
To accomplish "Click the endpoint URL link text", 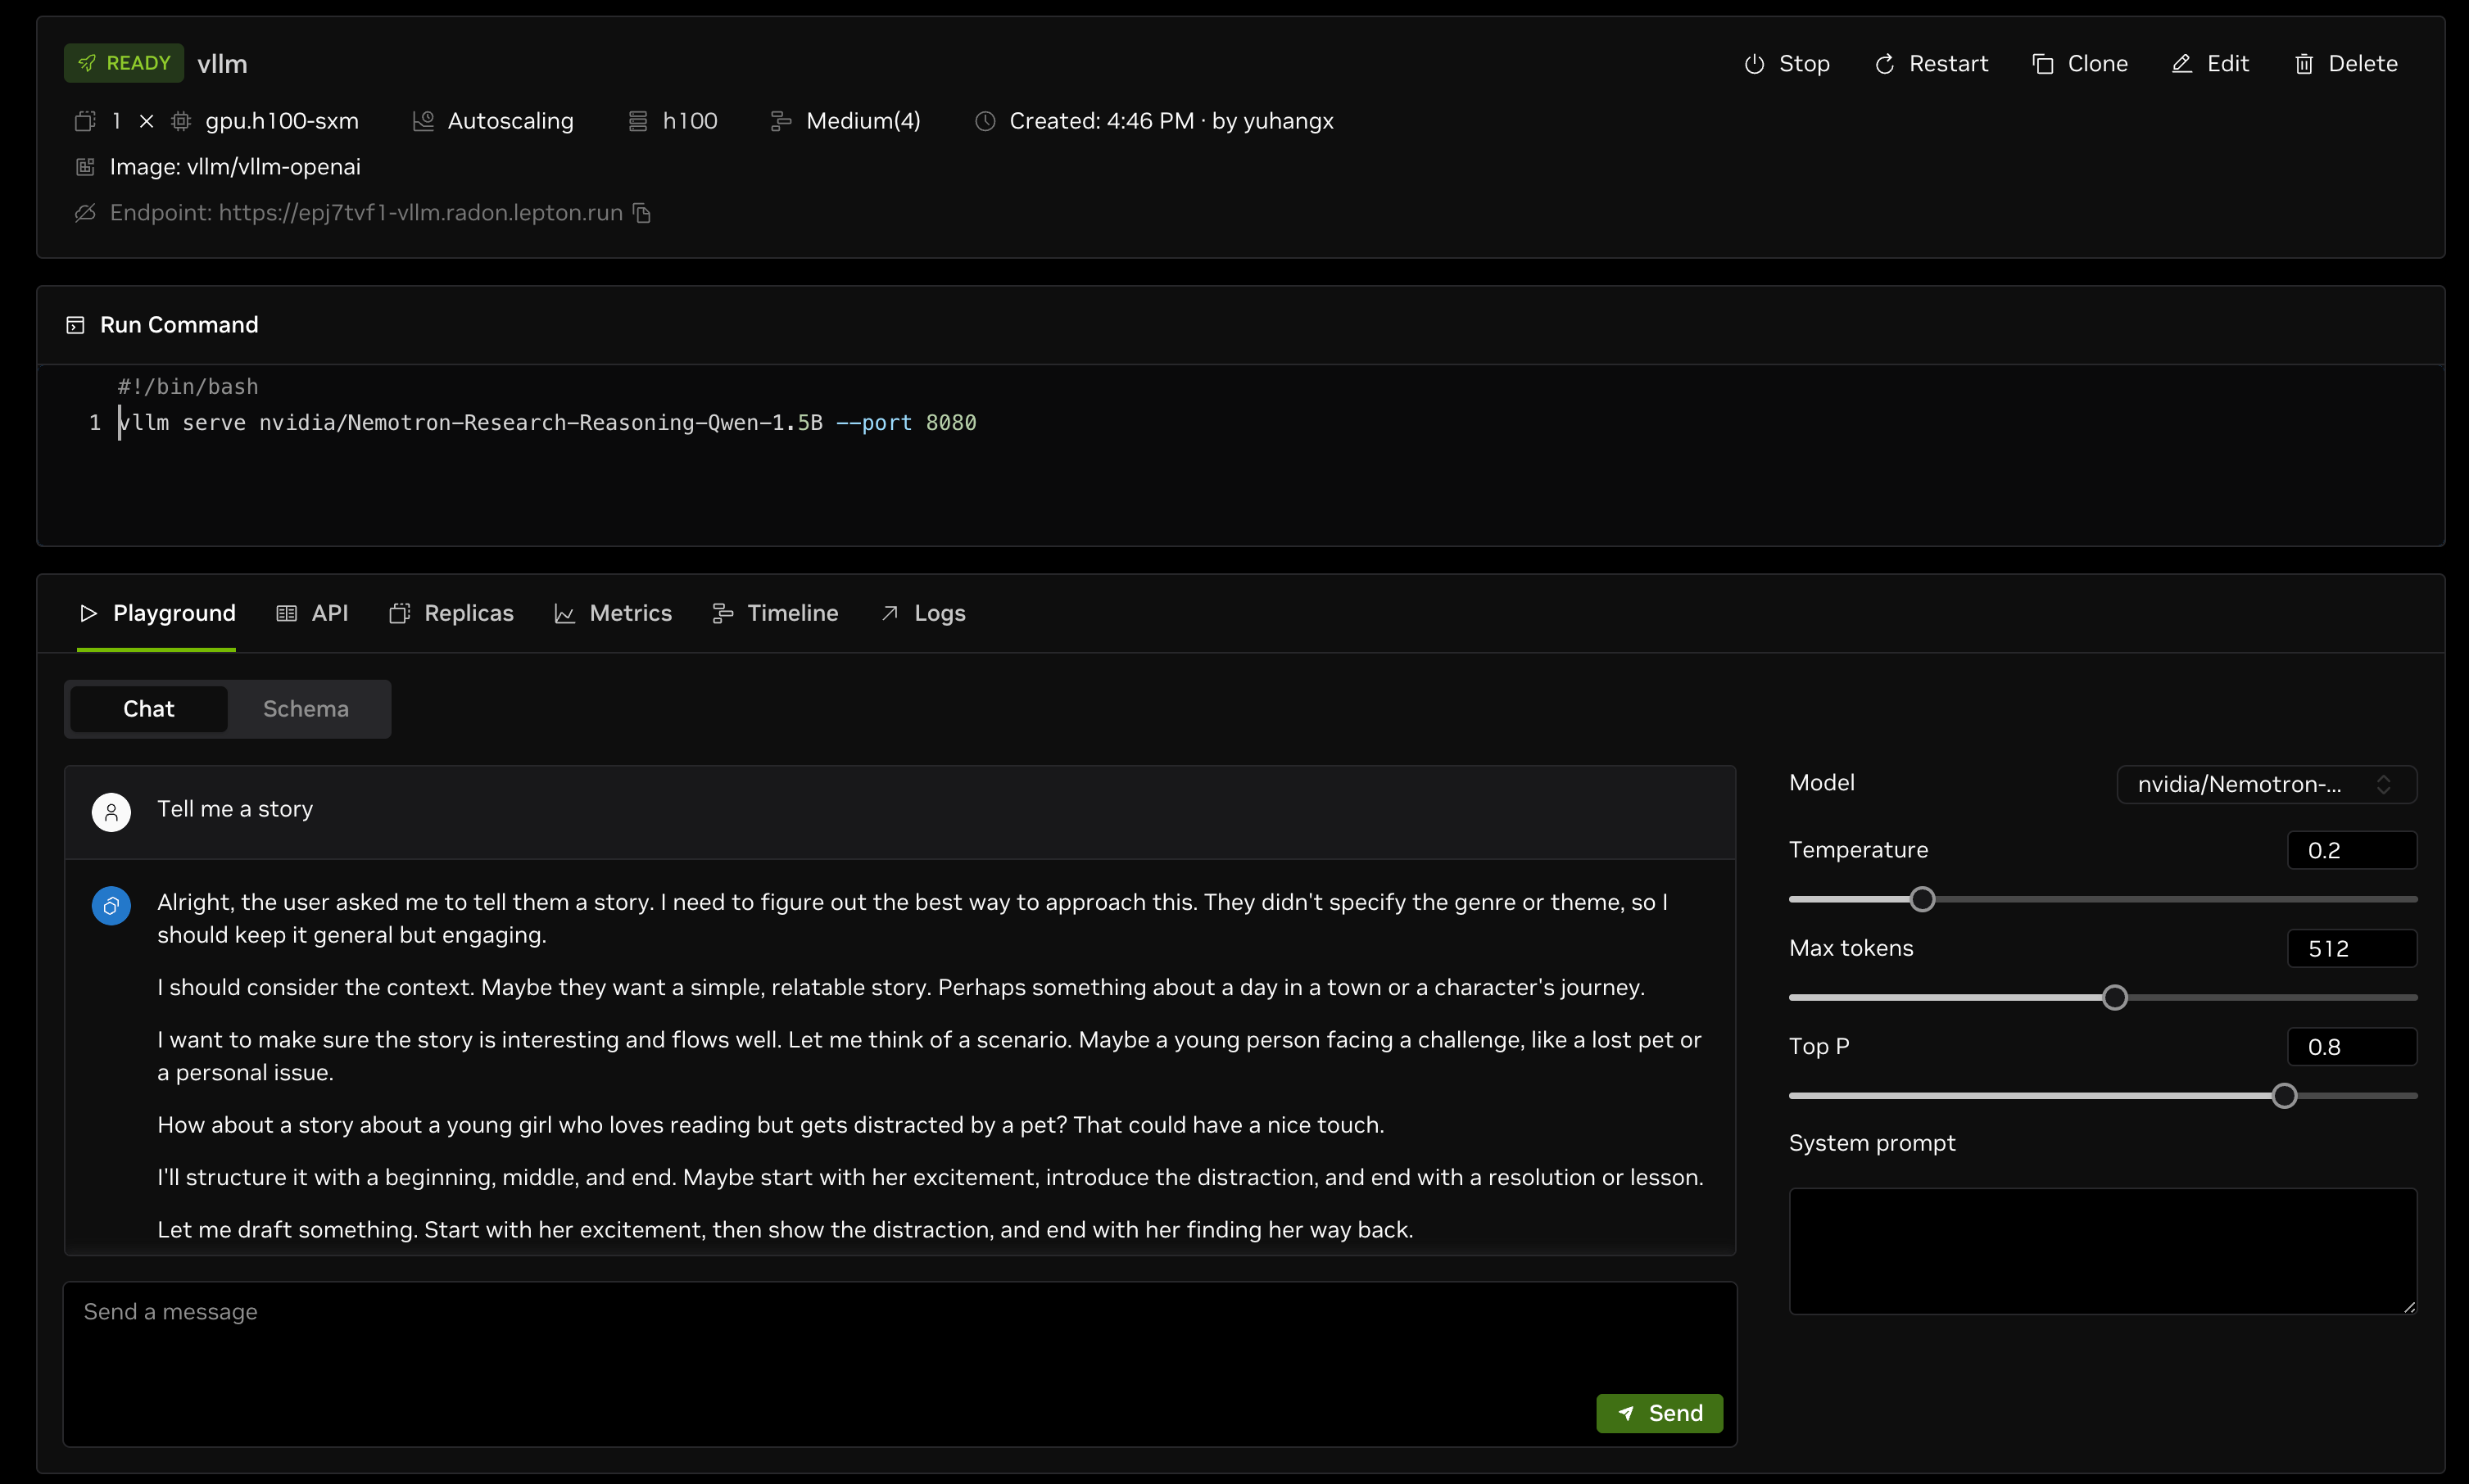I will (420, 213).
